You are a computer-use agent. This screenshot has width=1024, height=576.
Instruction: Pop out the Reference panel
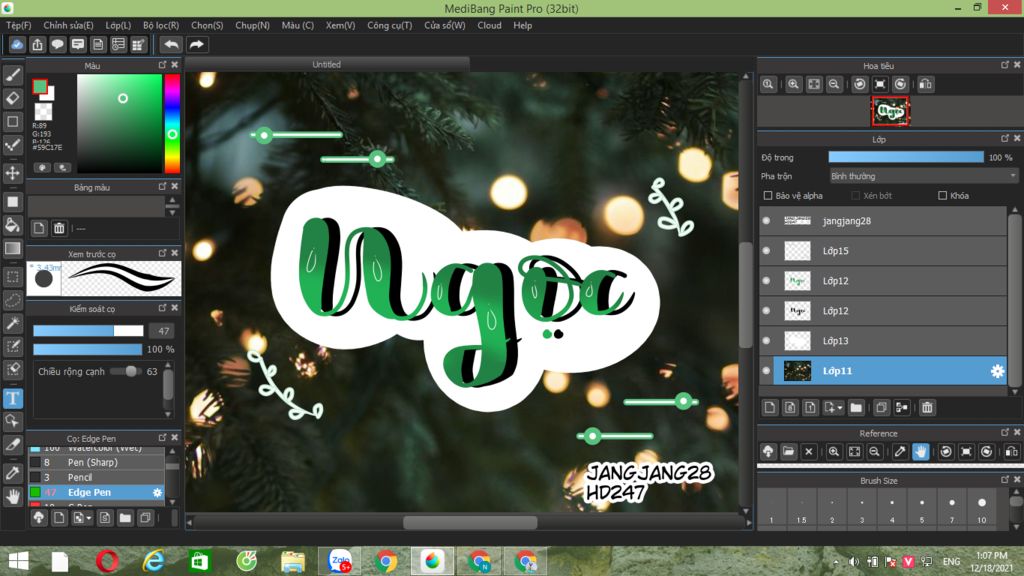(x=1005, y=432)
